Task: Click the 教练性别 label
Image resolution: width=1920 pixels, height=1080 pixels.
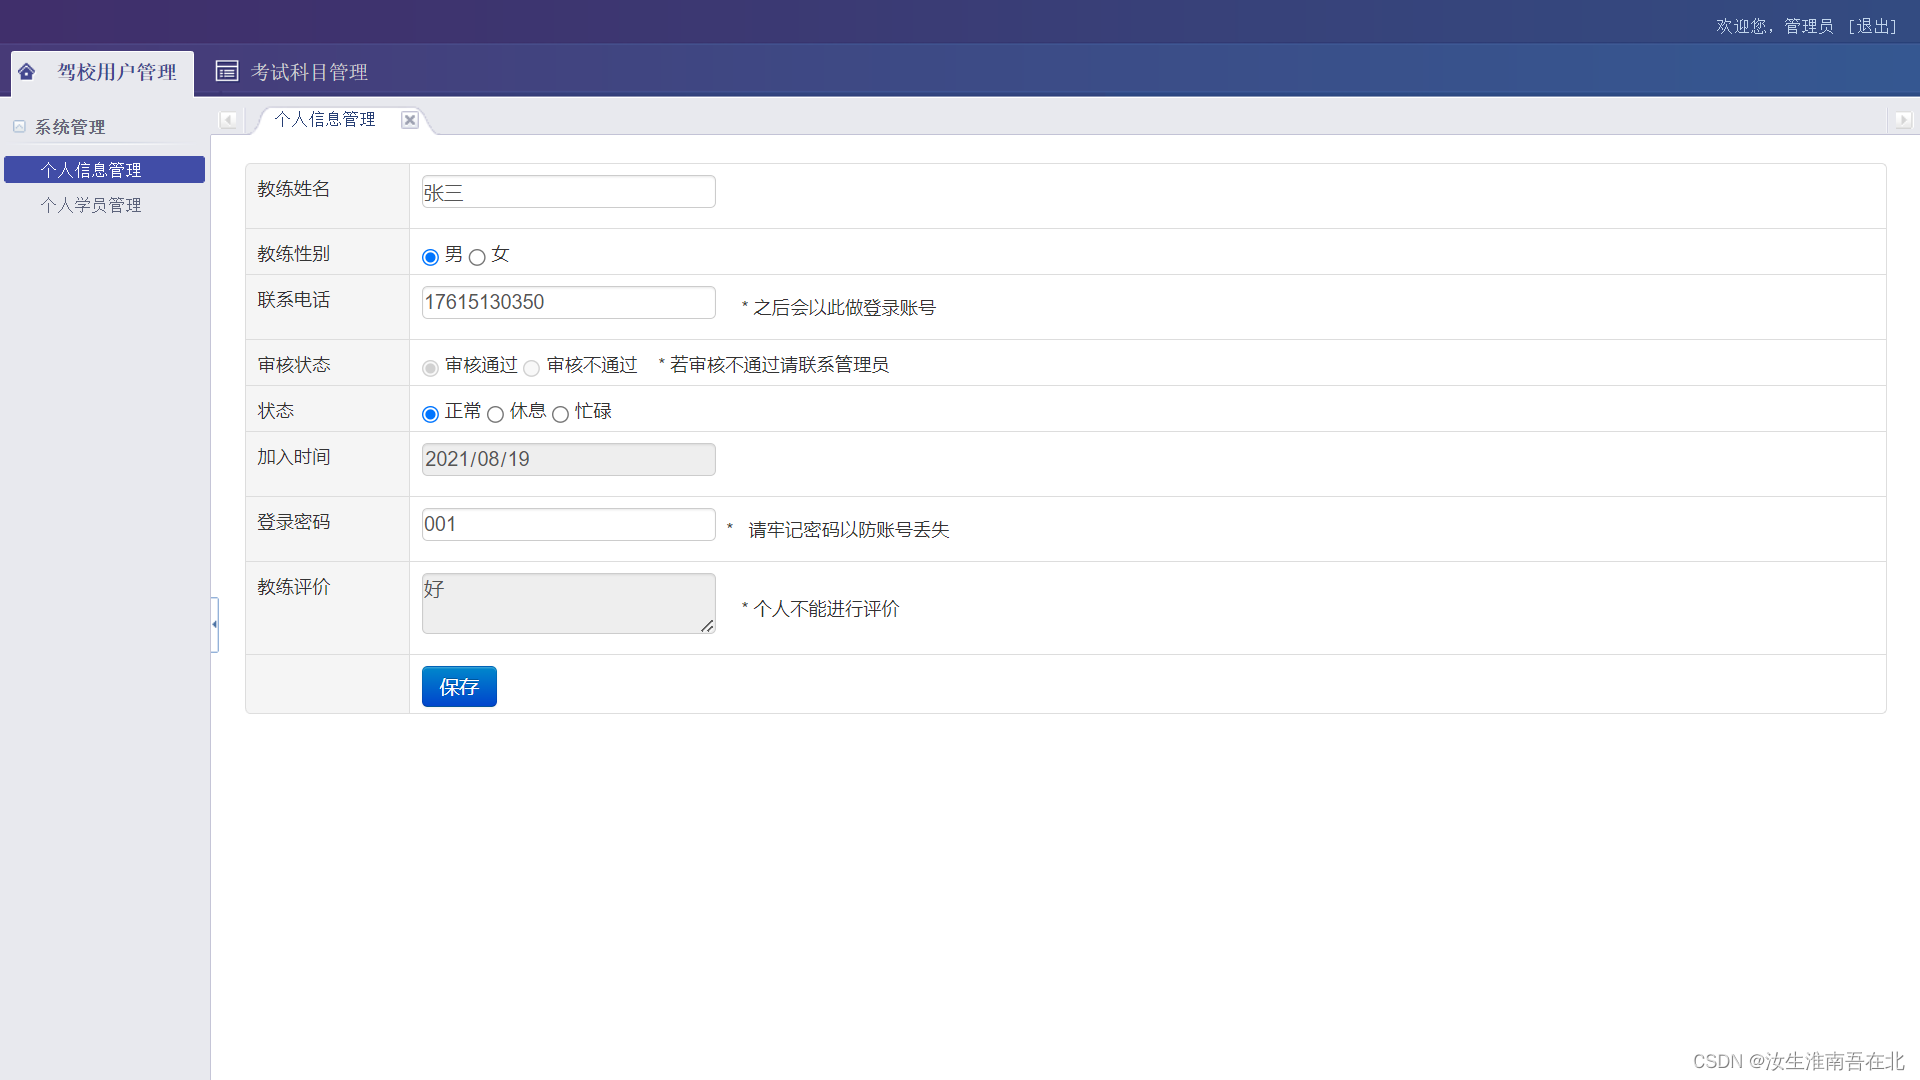Action: [294, 254]
